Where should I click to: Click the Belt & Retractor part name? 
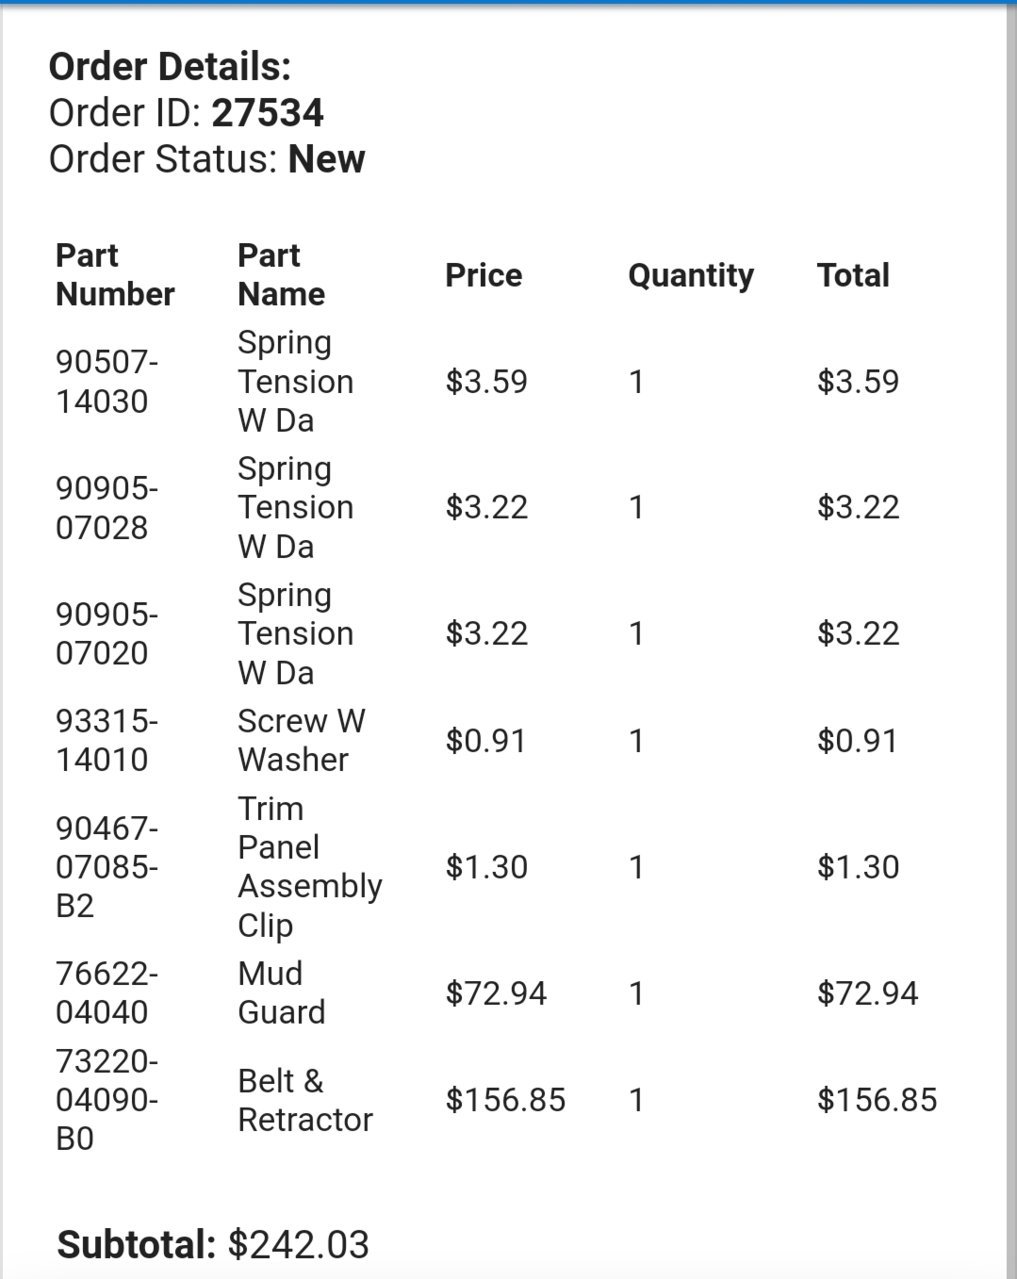[305, 1100]
